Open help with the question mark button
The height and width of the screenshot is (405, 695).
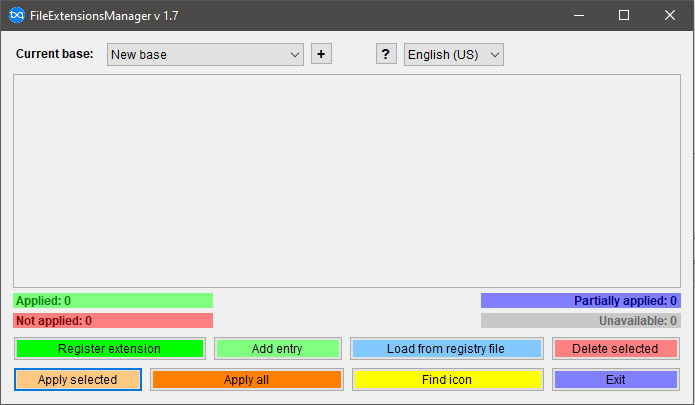coord(386,54)
